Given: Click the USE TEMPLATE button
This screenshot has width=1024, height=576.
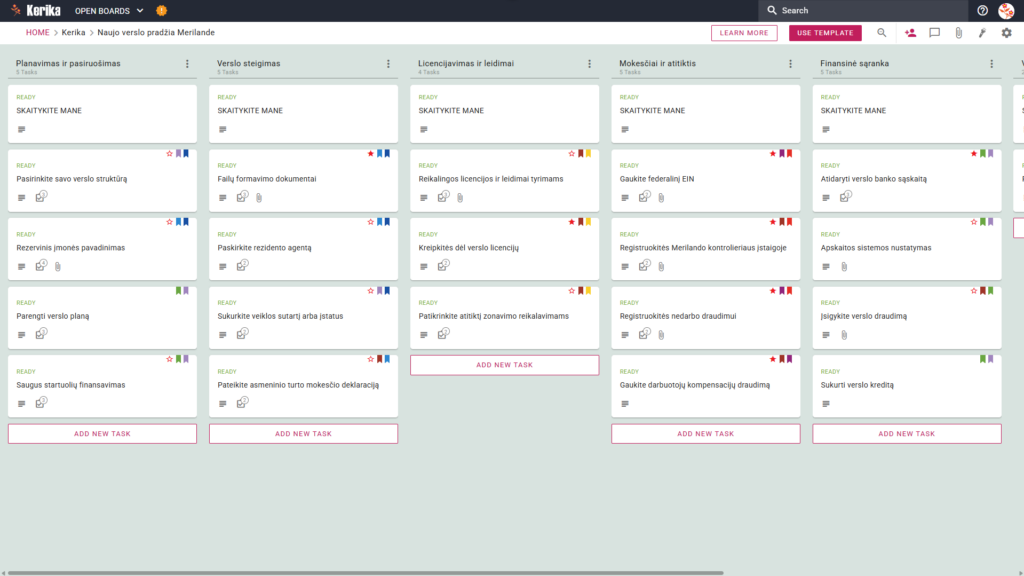Looking at the screenshot, I should point(825,33).
